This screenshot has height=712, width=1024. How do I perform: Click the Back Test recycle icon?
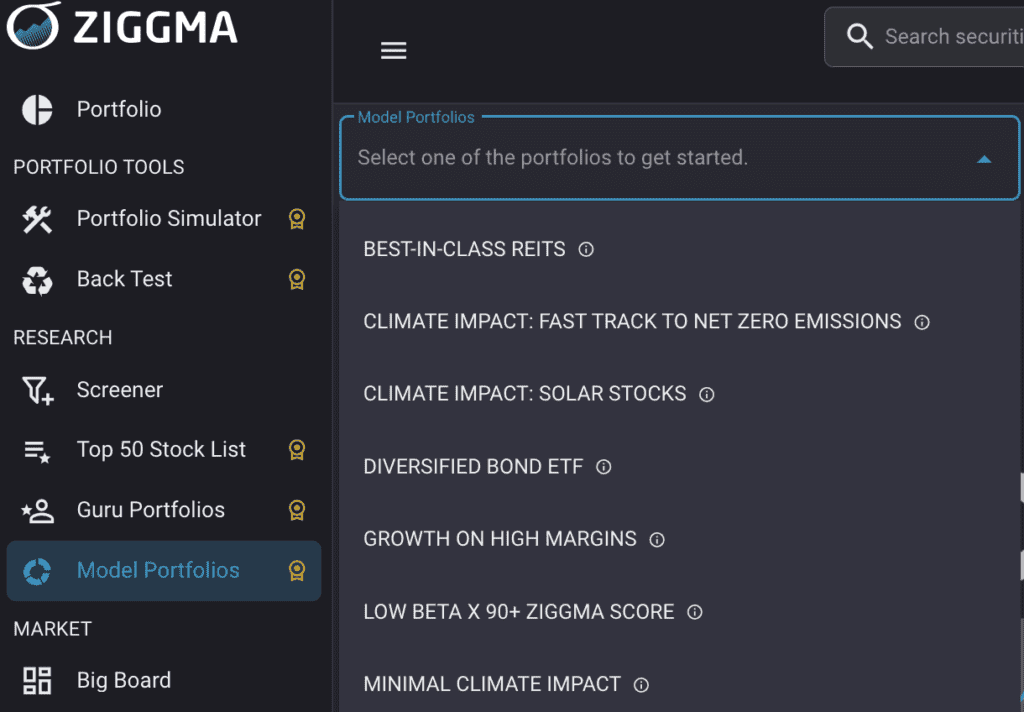(x=37, y=280)
